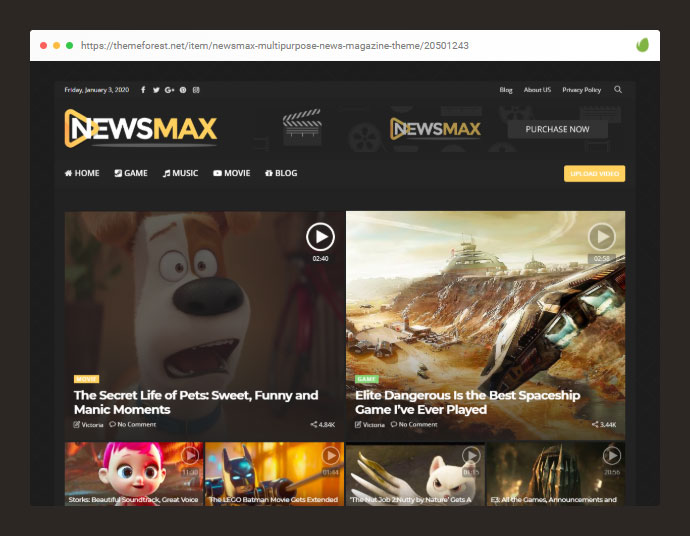Open The Nut Job 2 article title
The height and width of the screenshot is (536, 690).
point(410,499)
